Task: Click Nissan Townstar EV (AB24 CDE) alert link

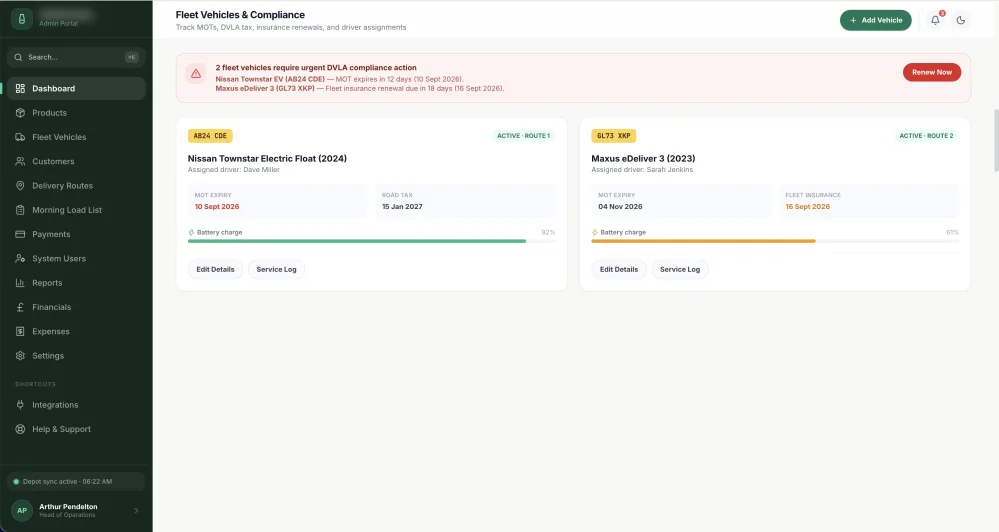Action: click(270, 79)
